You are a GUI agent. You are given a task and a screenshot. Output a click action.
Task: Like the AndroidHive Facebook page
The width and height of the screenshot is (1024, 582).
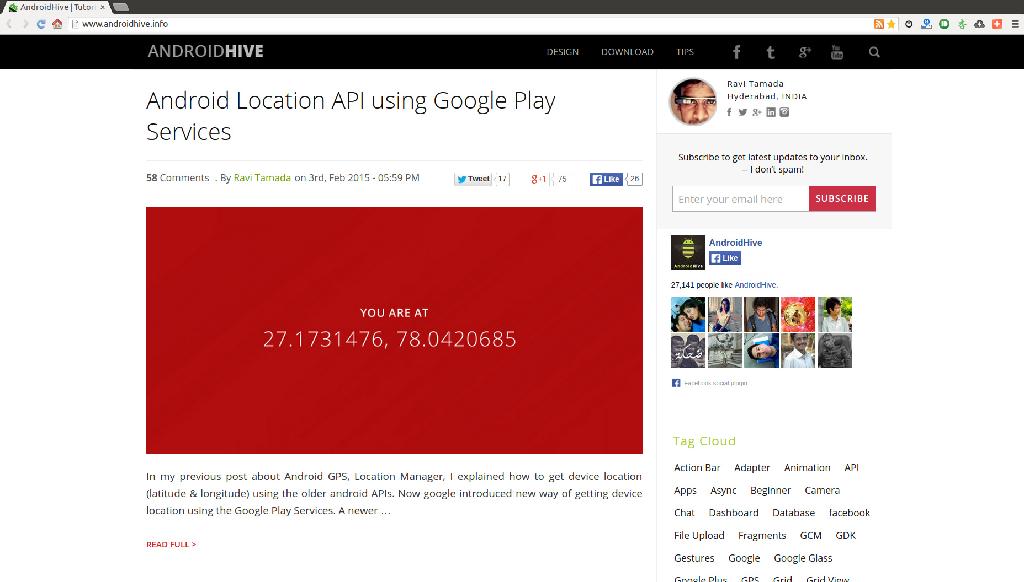tap(723, 258)
